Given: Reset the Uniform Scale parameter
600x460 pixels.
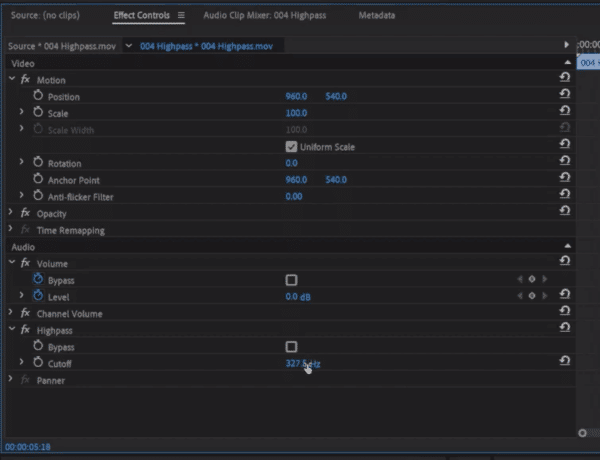Looking at the screenshot, I should pyautogui.click(x=565, y=144).
